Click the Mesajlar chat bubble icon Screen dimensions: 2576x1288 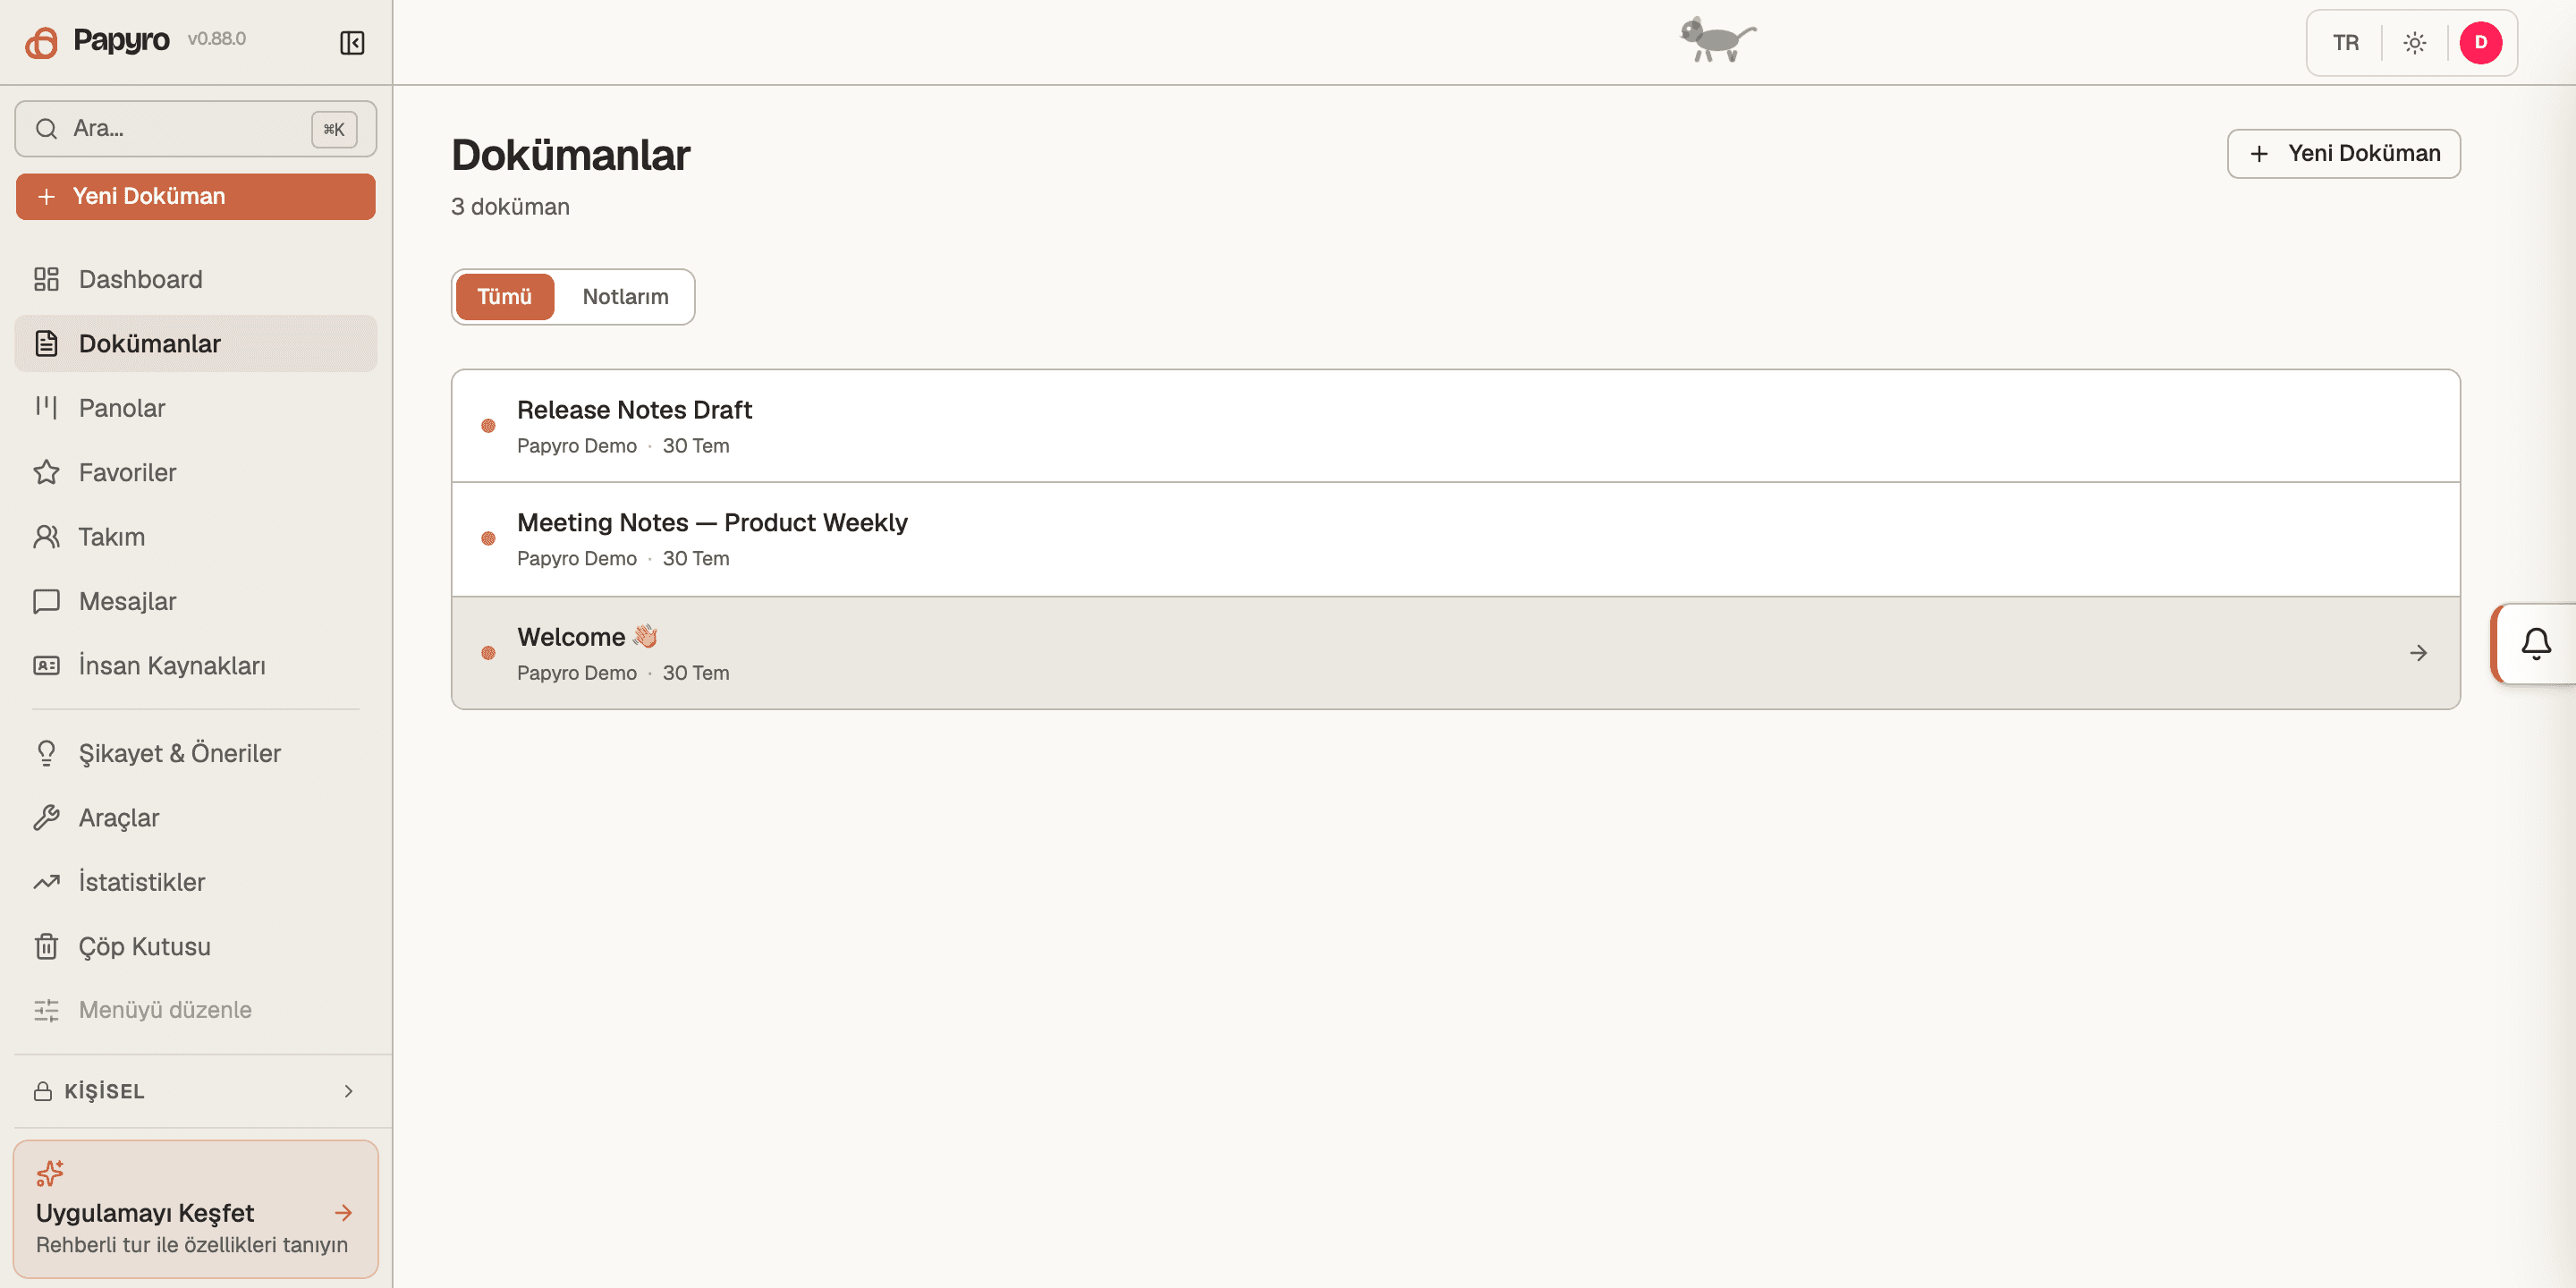point(46,601)
